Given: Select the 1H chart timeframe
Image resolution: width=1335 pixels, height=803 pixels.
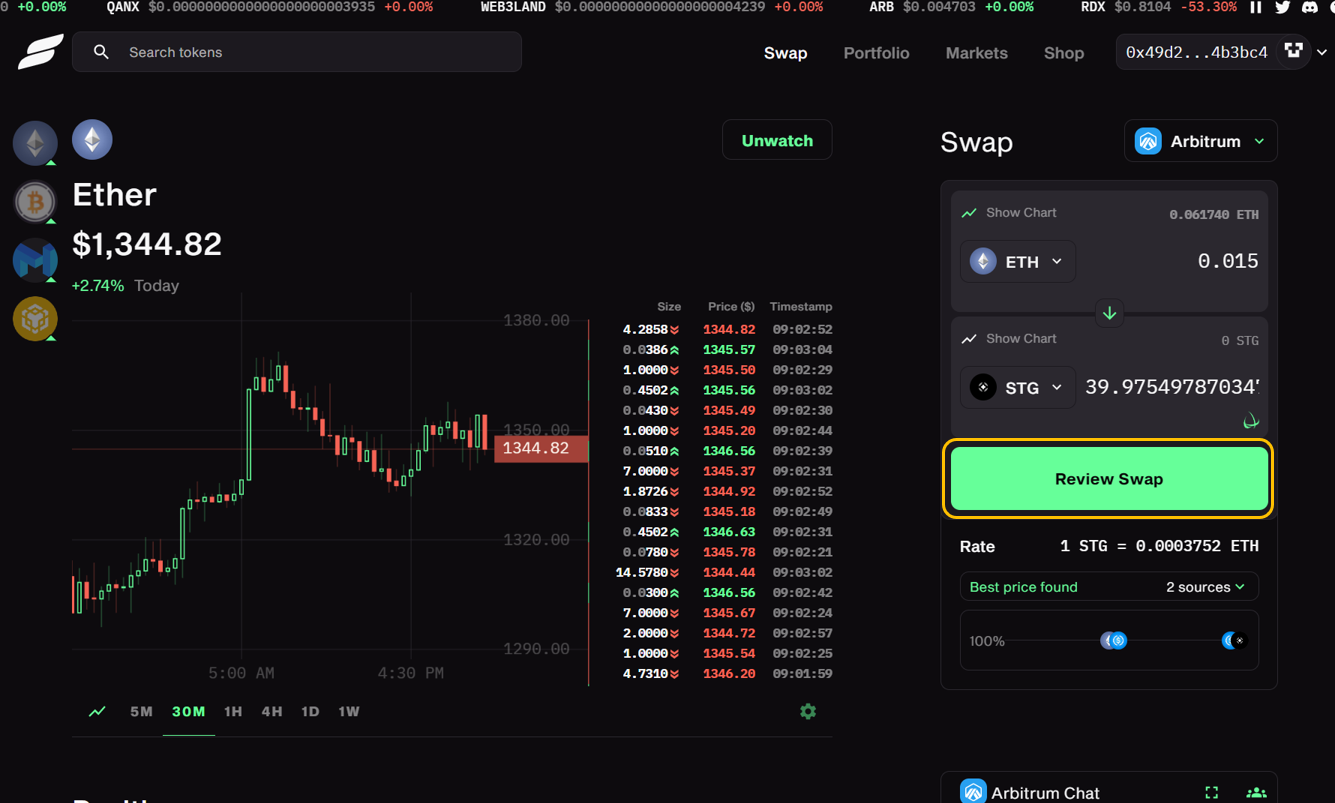Looking at the screenshot, I should tap(233, 712).
